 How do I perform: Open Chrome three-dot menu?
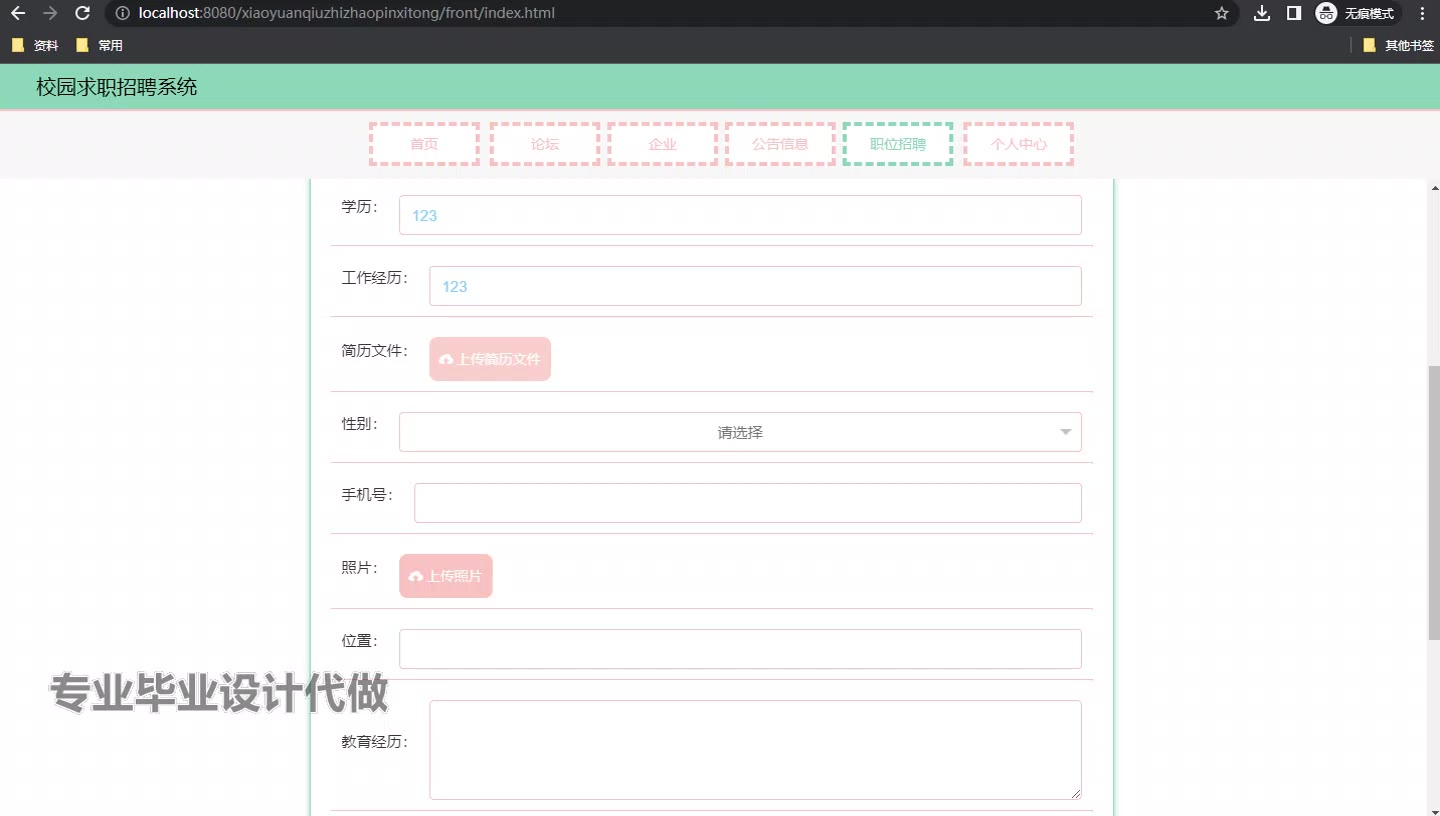tap(1422, 13)
